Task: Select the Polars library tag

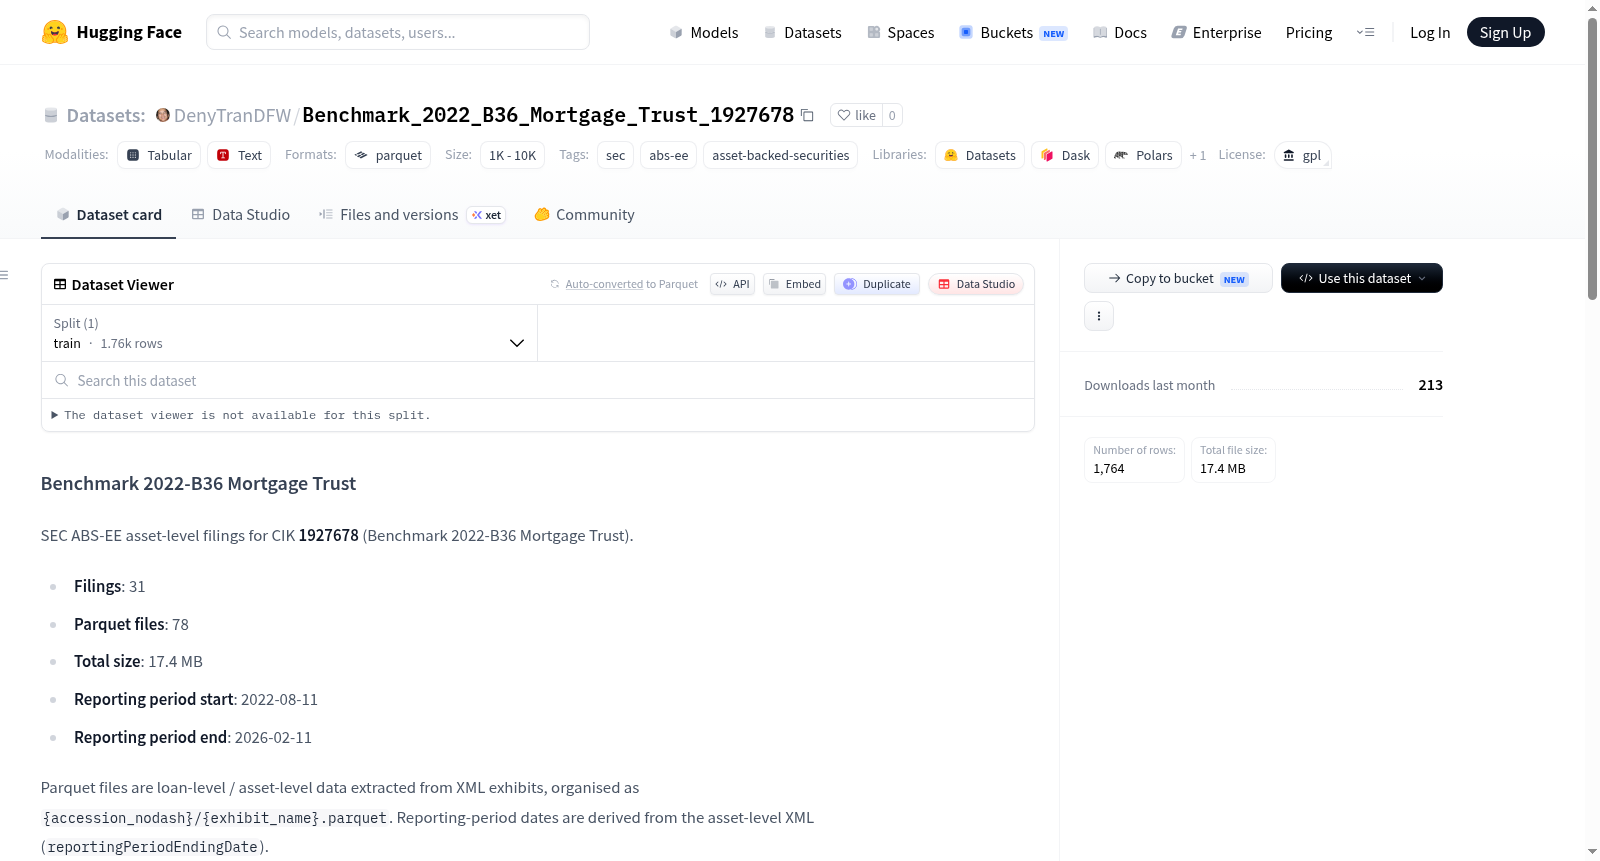Action: pyautogui.click(x=1143, y=155)
